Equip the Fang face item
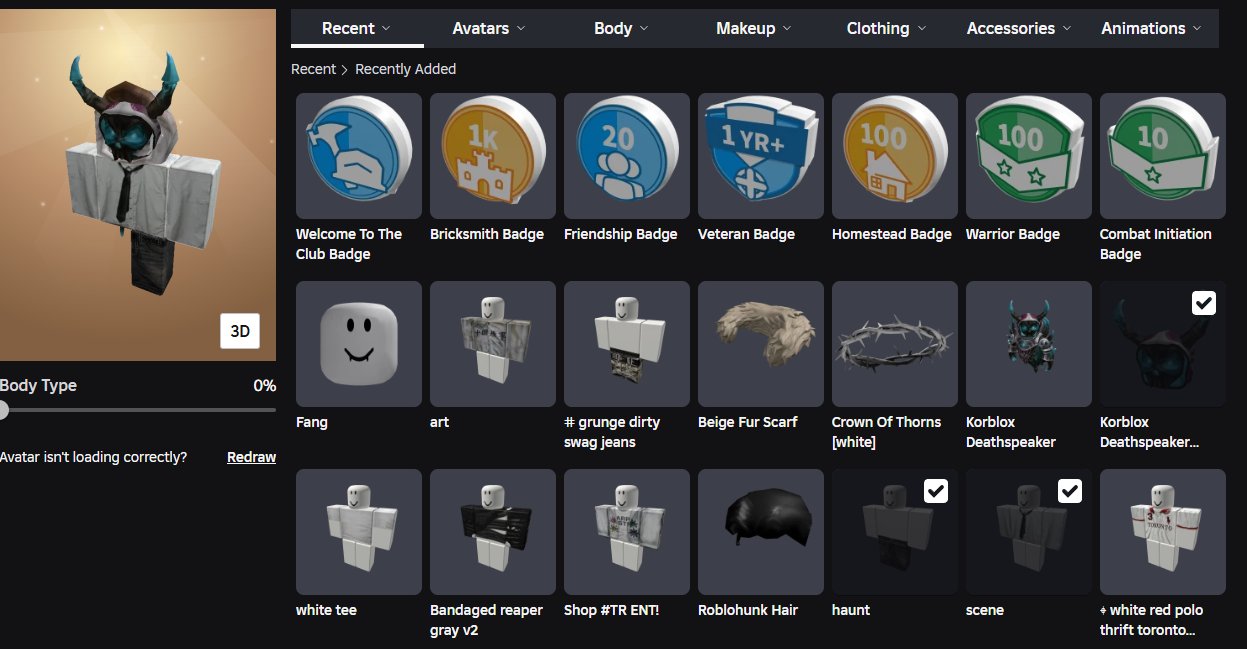This screenshot has height=649, width=1247. point(359,344)
